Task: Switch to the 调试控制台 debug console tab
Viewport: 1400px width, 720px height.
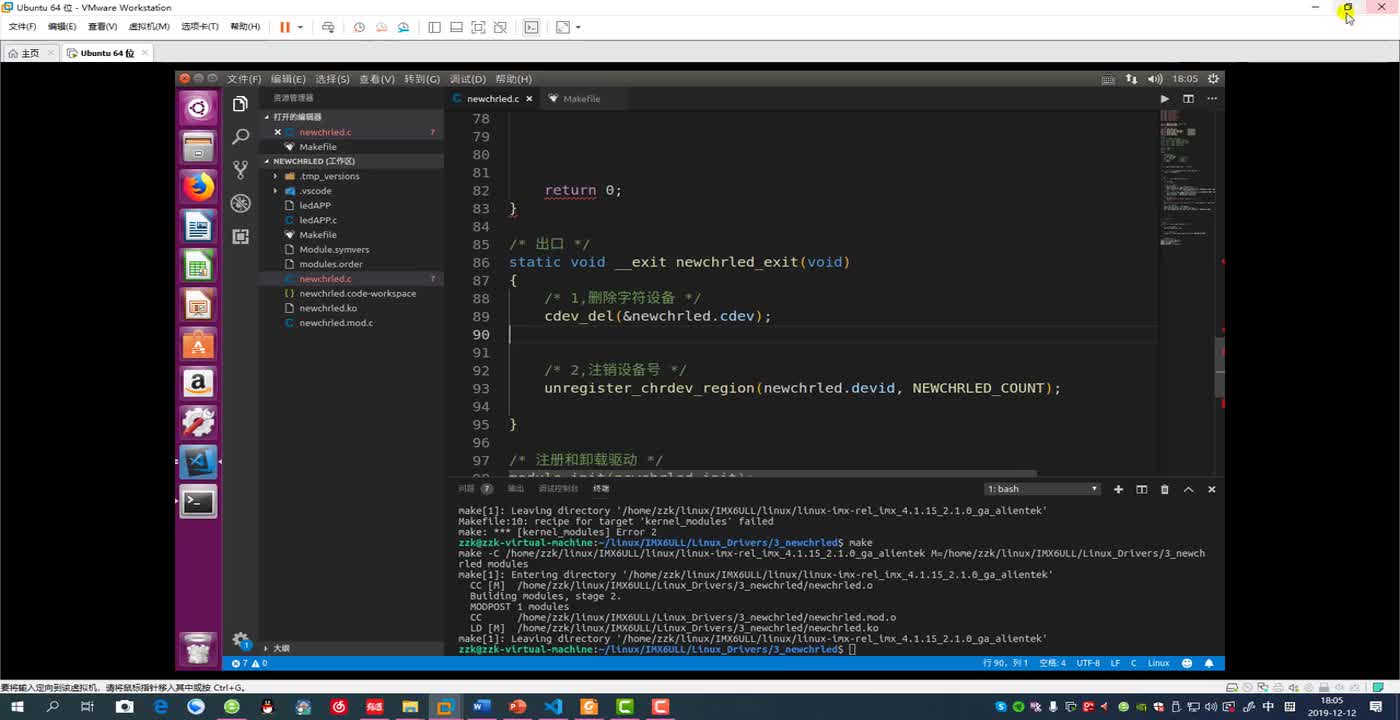Action: click(x=558, y=489)
